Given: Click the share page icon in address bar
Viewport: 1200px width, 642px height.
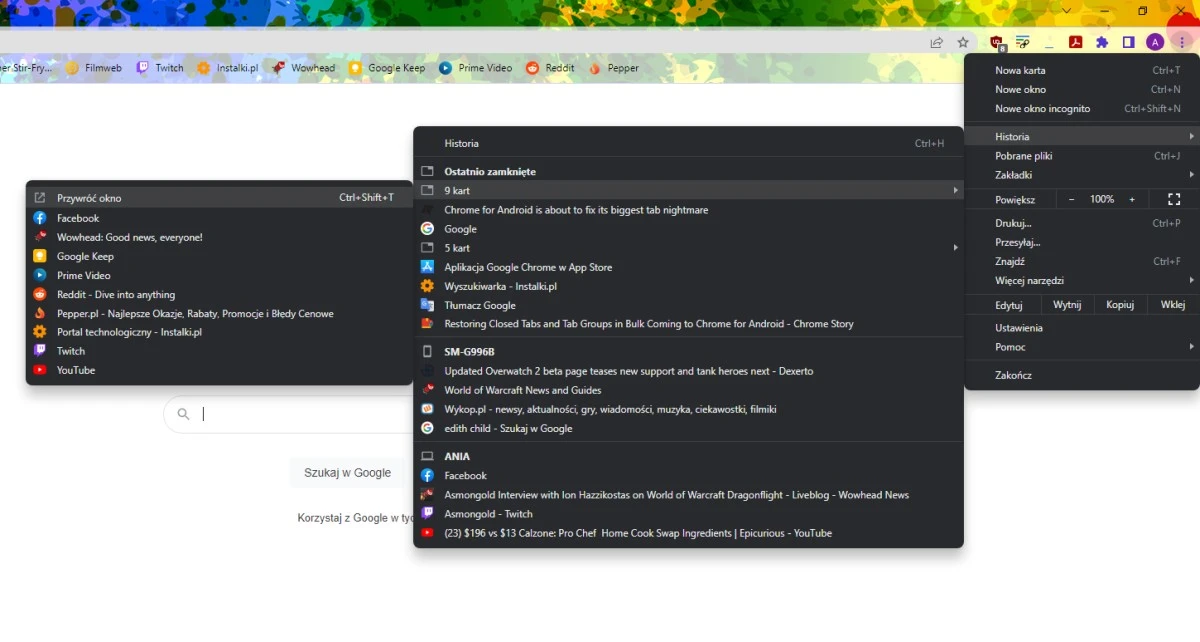Looking at the screenshot, I should tap(936, 42).
